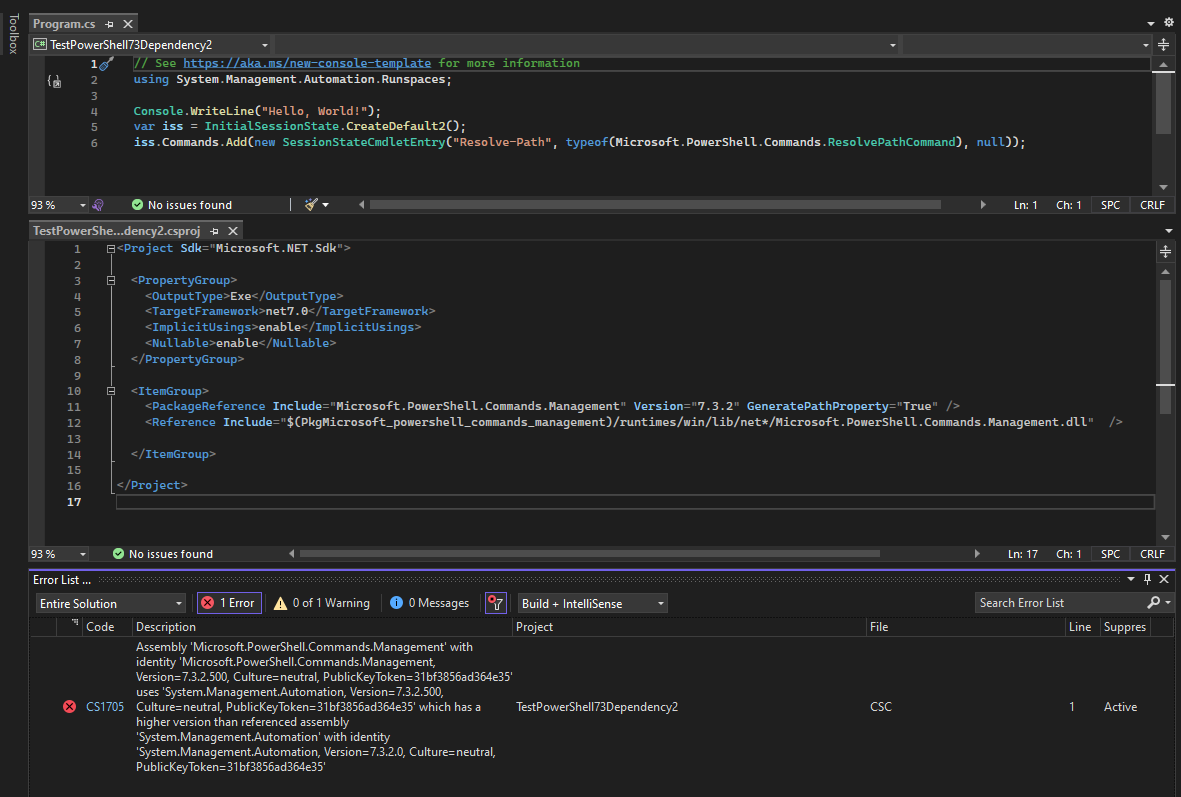The height and width of the screenshot is (797, 1181).
Task: Open the code cleanup dropdown arrow beside the broom
Action: point(325,205)
